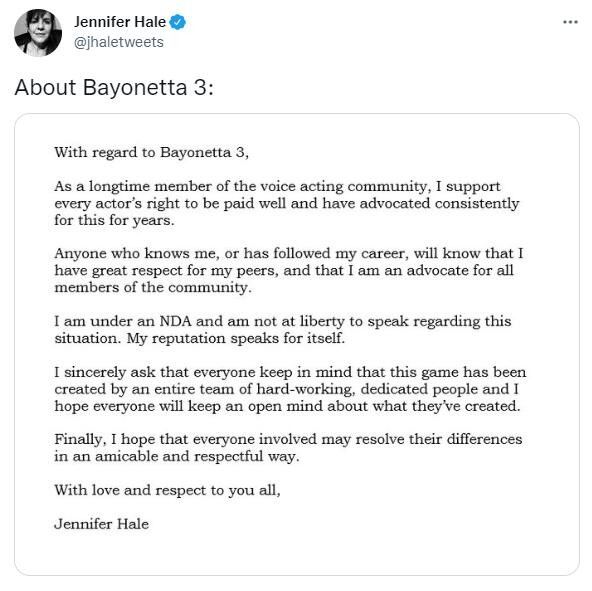The image size is (592, 591).
Task: Click the tweet text 'About Bayonetta 3:'
Action: (x=114, y=87)
